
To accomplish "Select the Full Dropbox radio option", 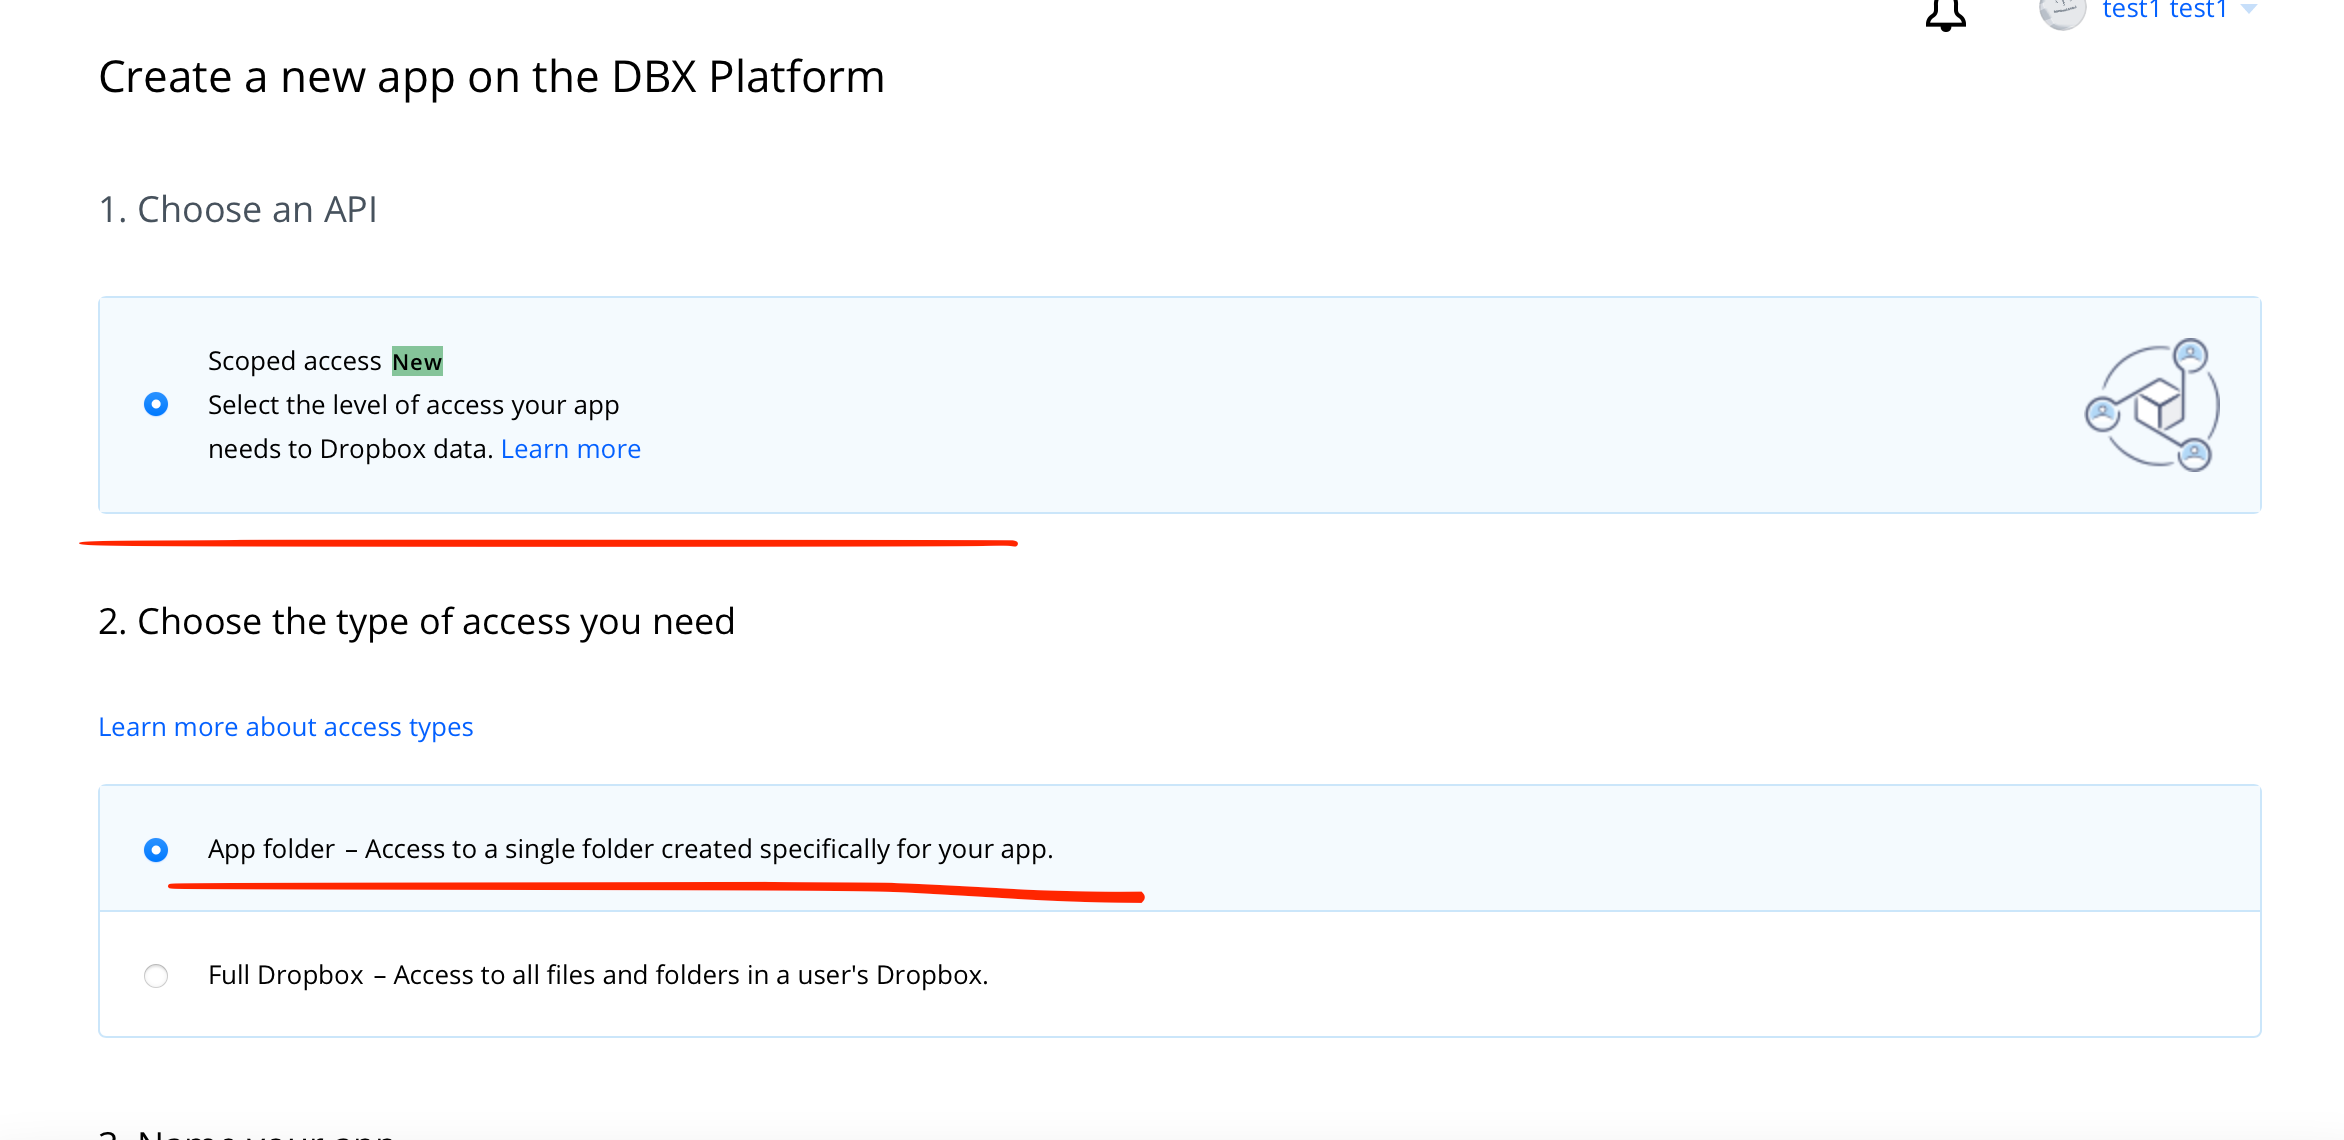I will 156,975.
